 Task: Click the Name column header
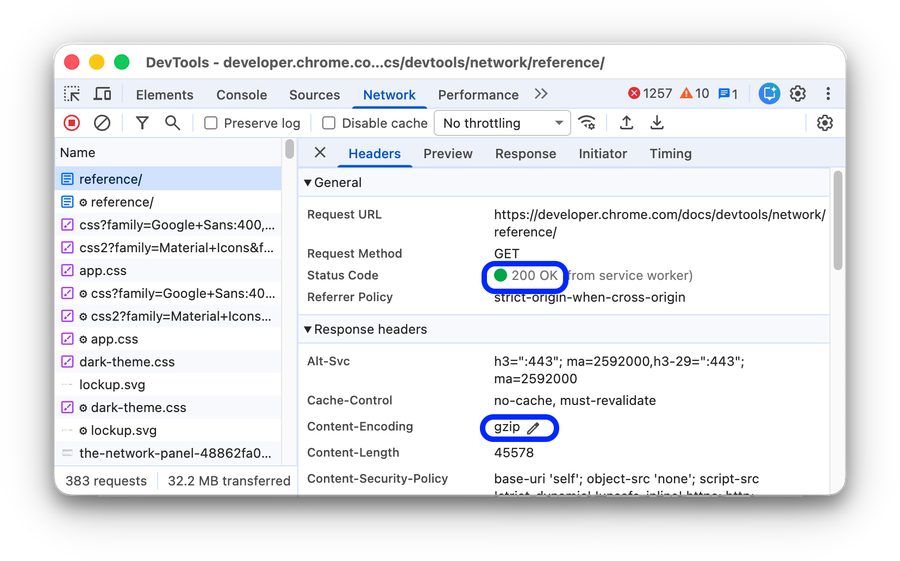[168, 153]
